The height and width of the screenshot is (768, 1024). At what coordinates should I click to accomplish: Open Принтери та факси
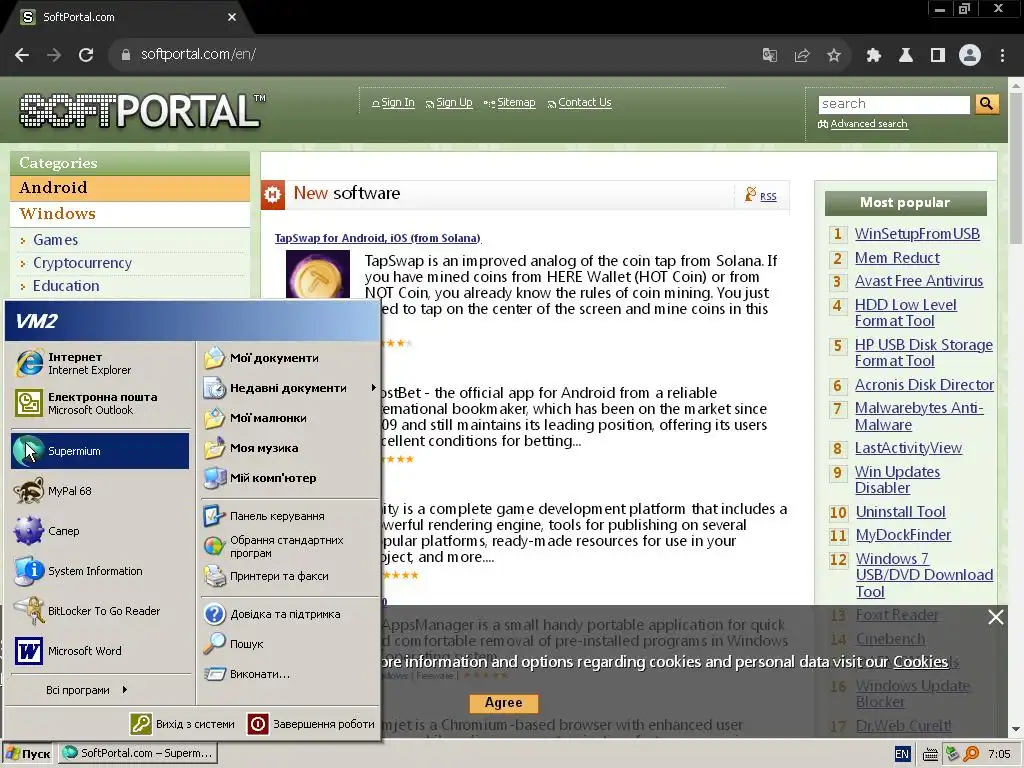289,576
